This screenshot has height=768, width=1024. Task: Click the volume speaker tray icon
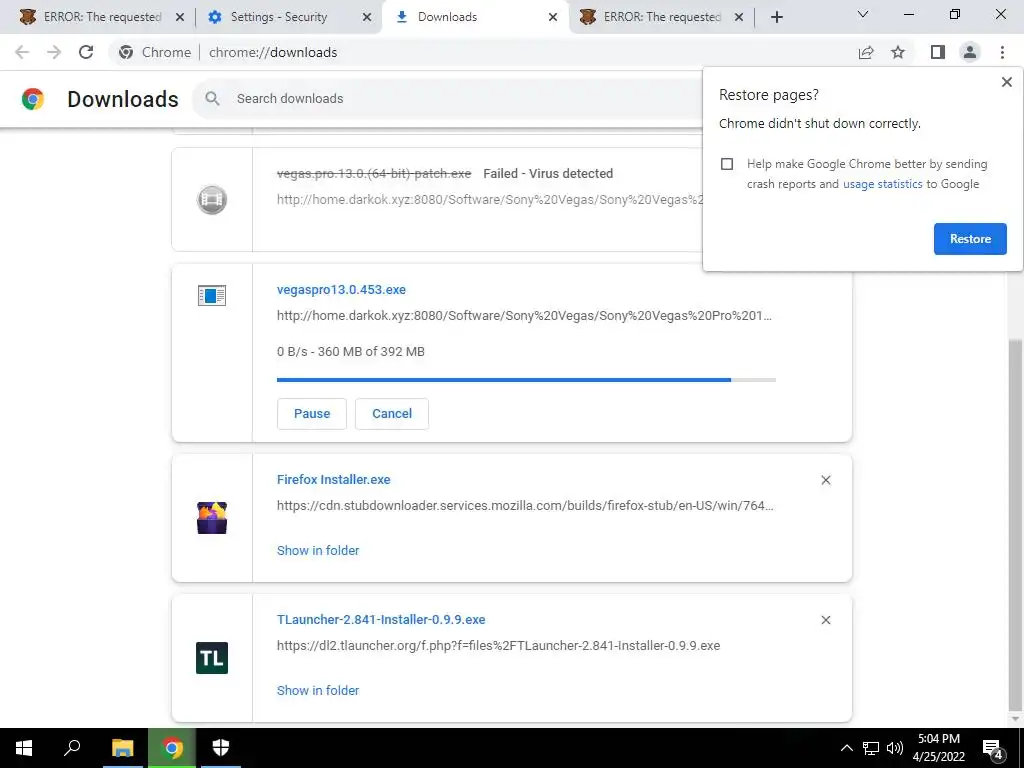click(x=895, y=748)
